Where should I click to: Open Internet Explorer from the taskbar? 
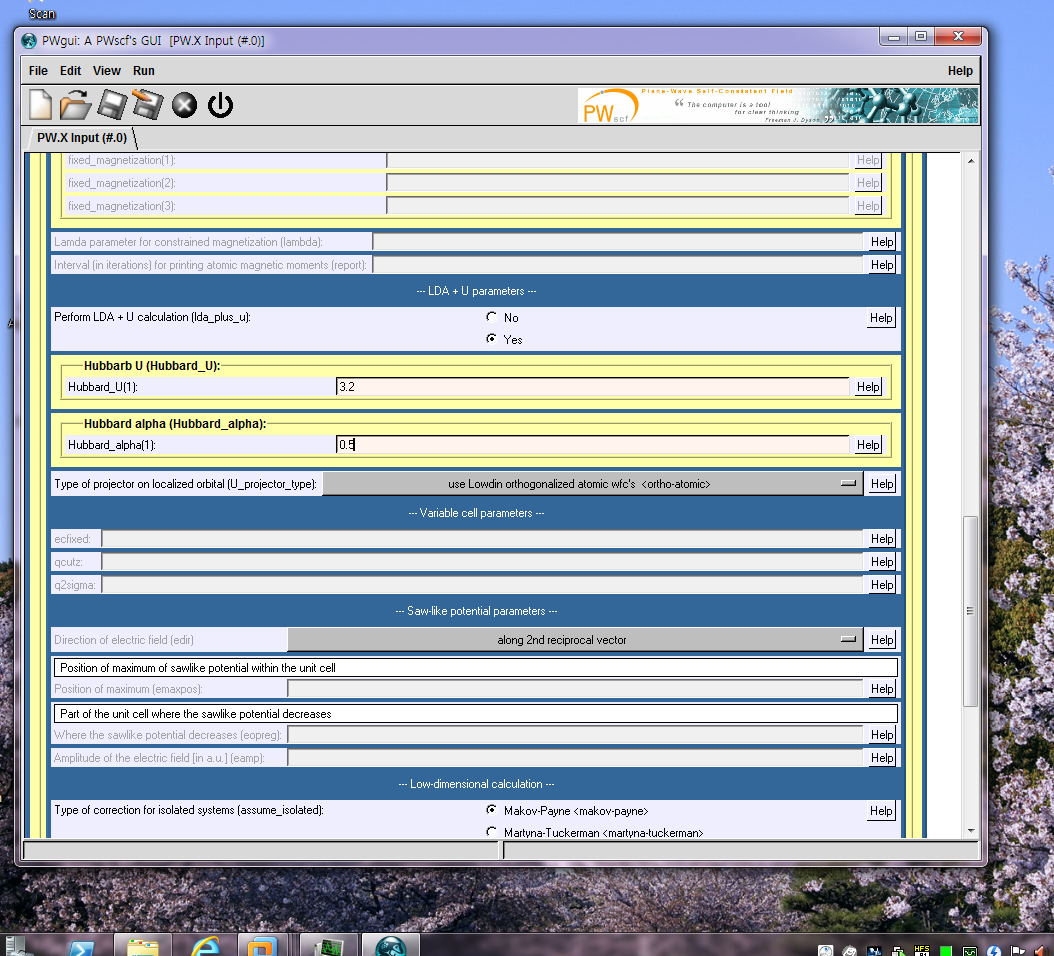(207, 945)
